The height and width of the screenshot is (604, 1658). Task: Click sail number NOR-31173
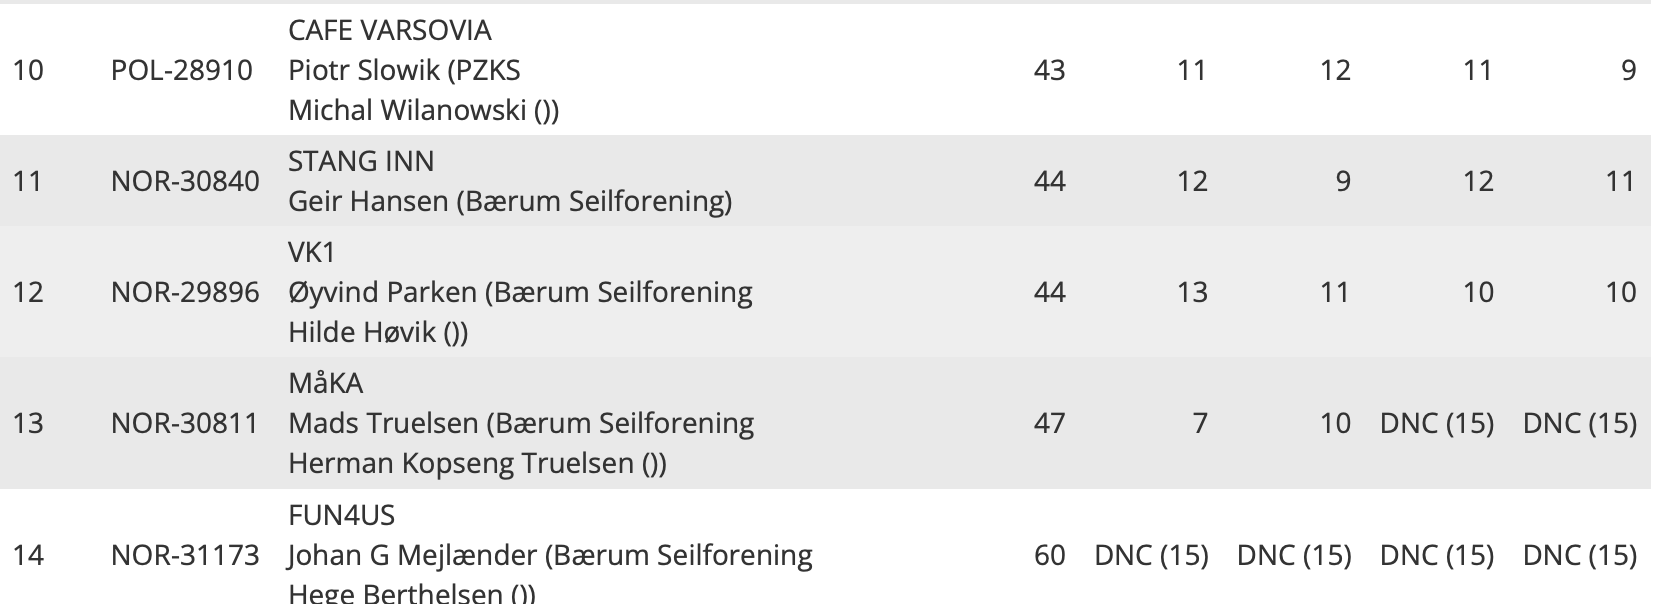click(x=185, y=555)
